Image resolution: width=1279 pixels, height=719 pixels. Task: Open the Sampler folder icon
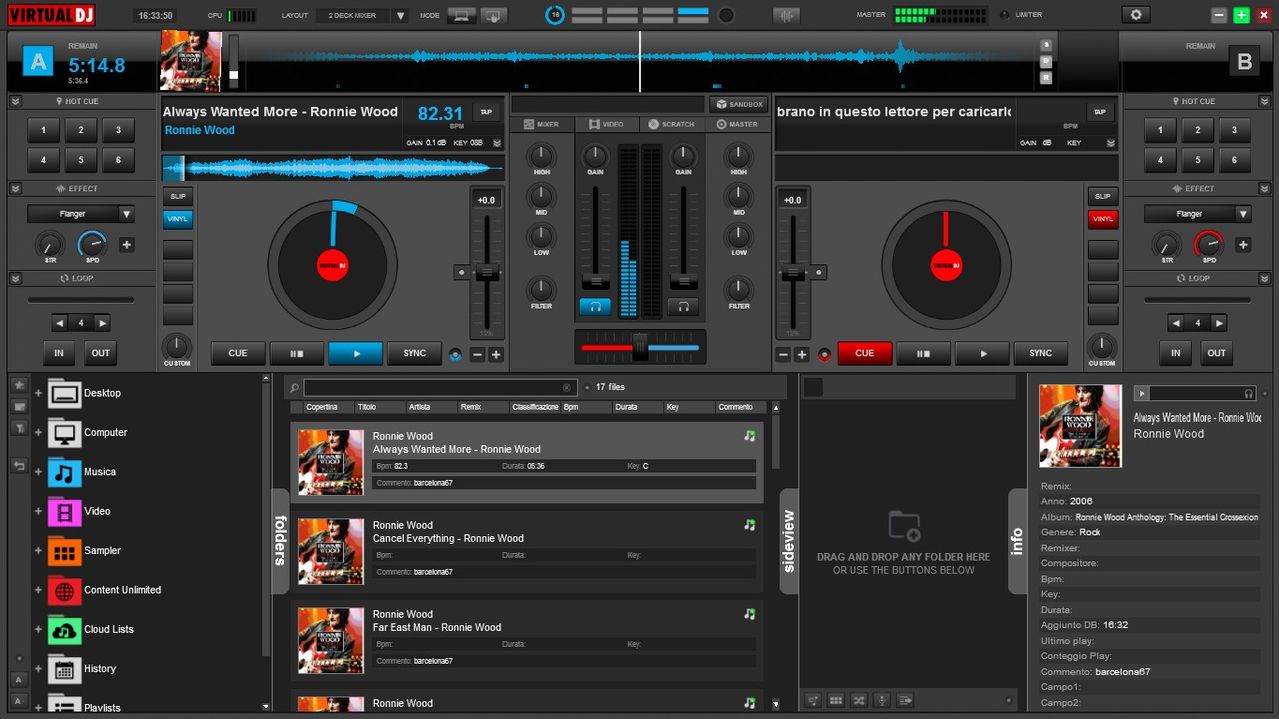[65, 551]
